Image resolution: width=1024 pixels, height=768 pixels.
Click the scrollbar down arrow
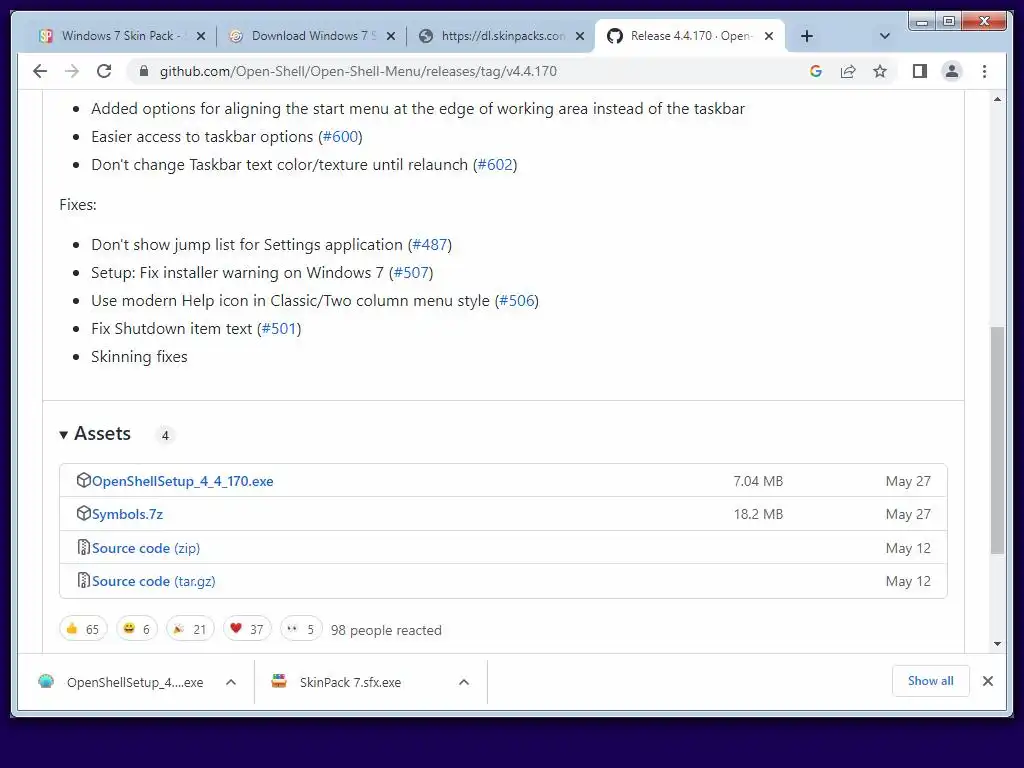[x=997, y=644]
